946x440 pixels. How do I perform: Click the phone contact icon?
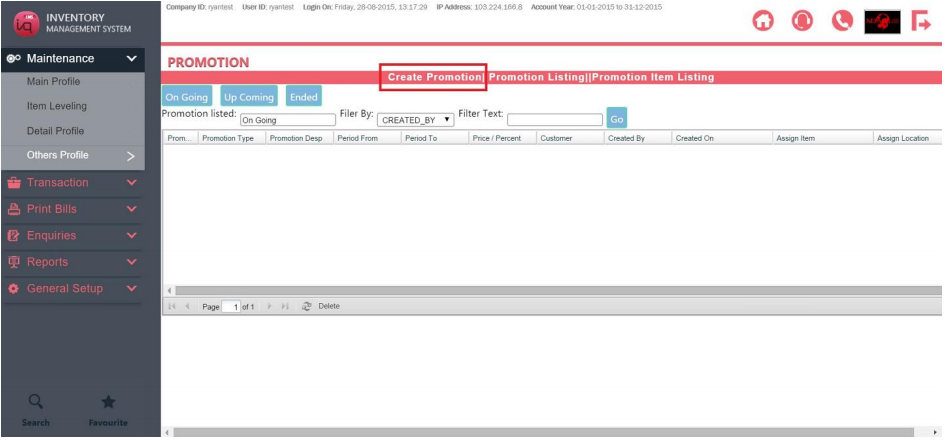tap(842, 21)
